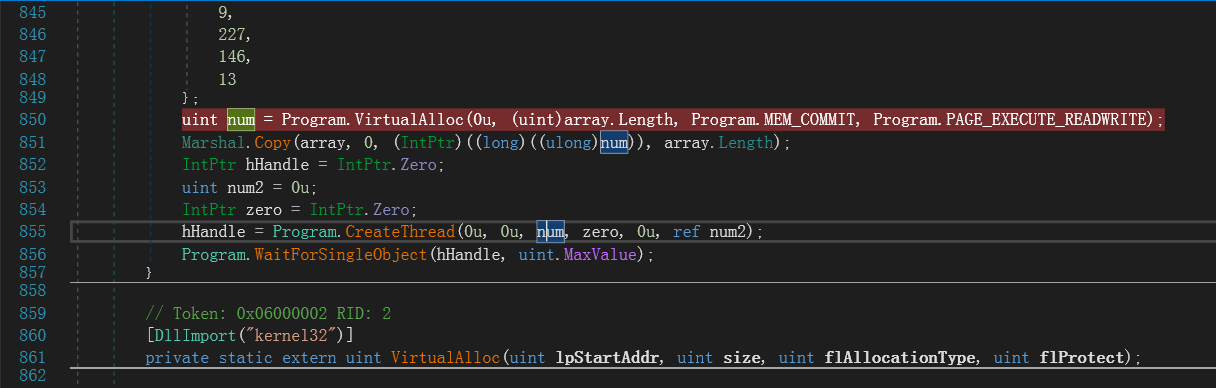Click line number 849 in the gutter
Viewport: 1216px width, 388px height.
pos(33,98)
